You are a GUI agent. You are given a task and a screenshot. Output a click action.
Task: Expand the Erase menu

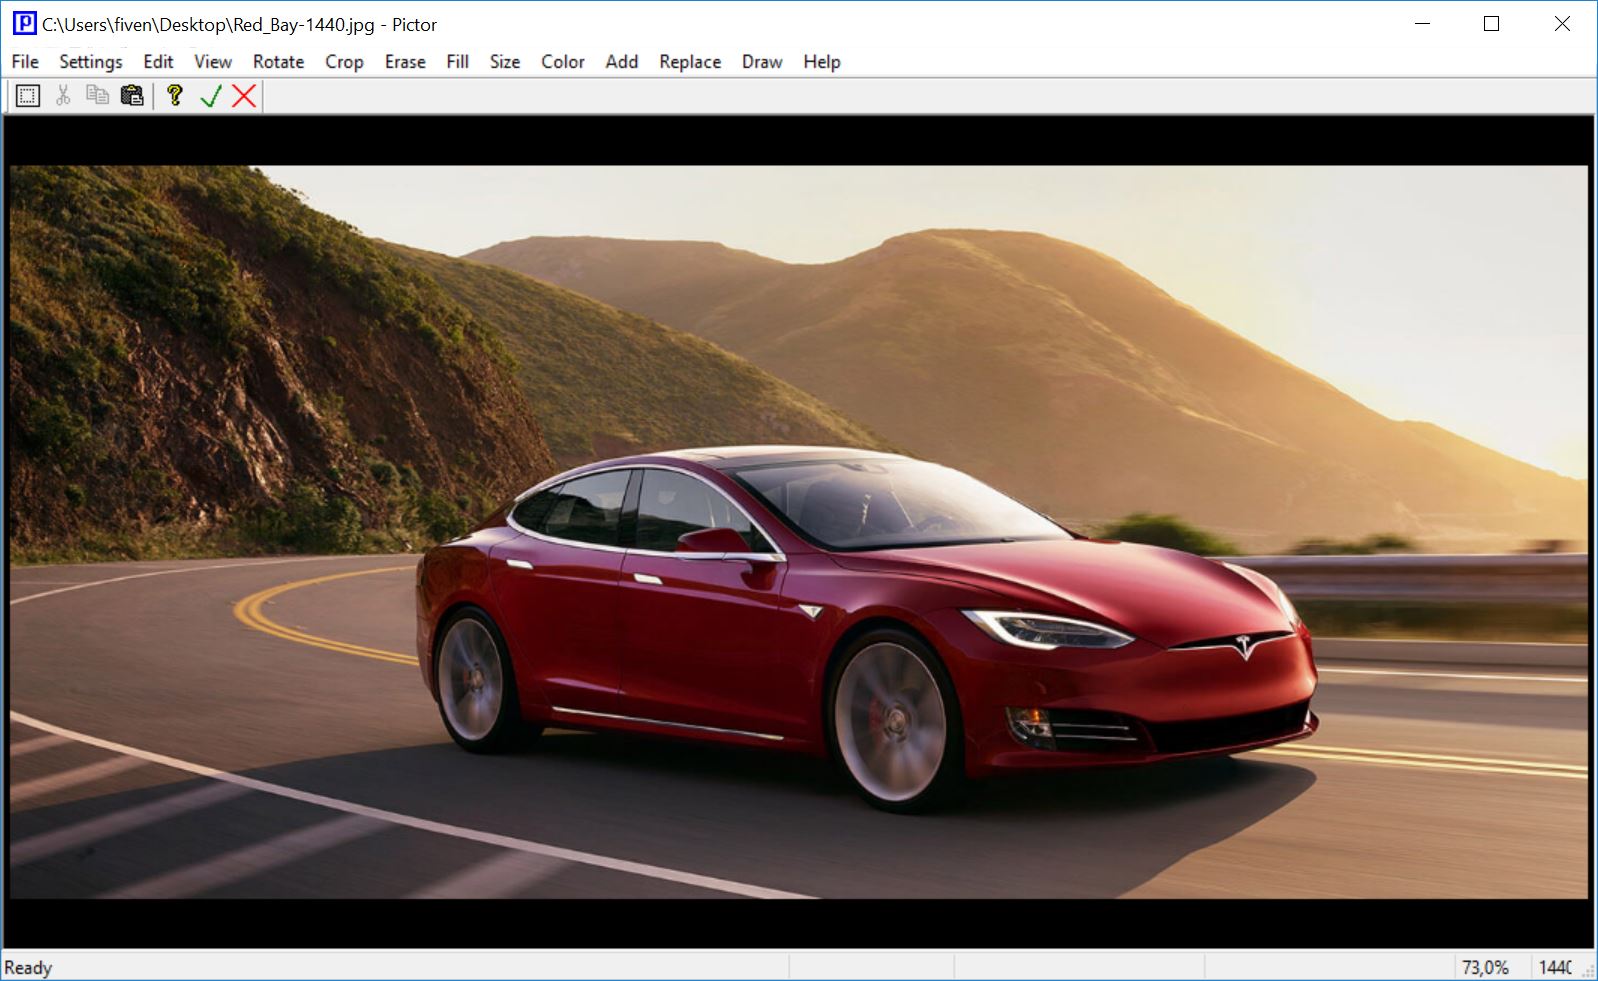405,62
